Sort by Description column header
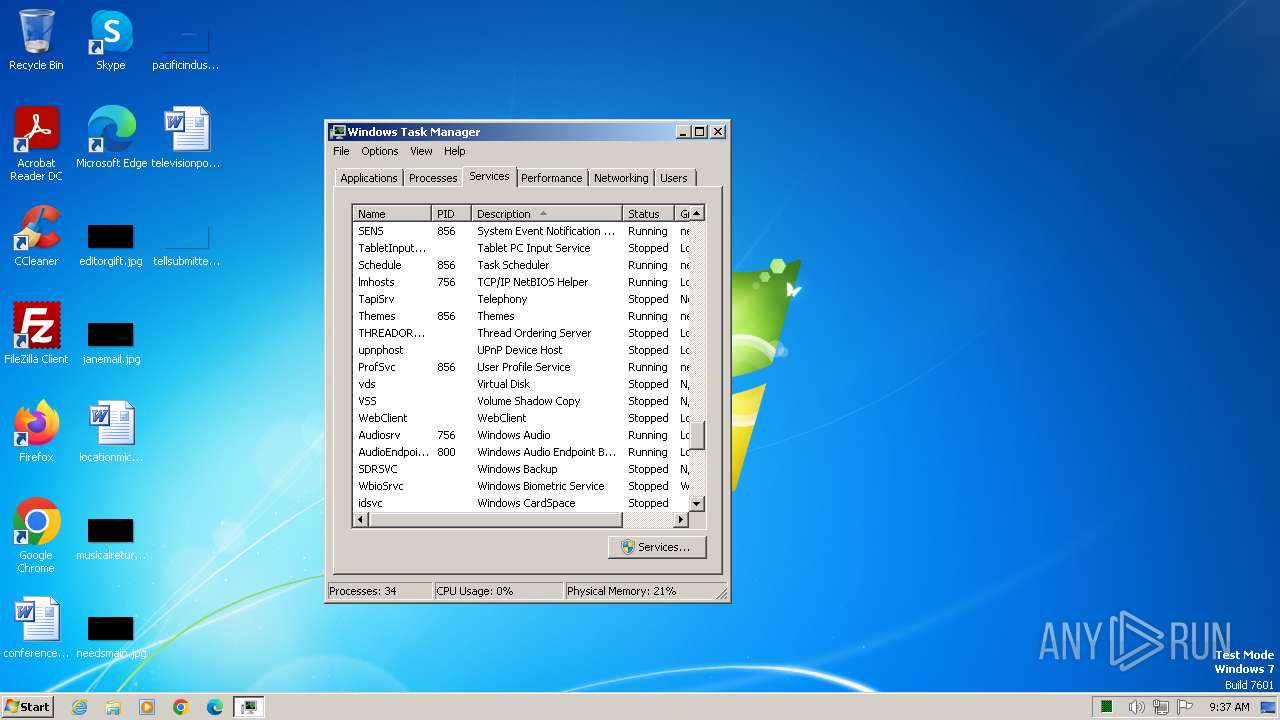This screenshot has width=1280, height=720. point(547,214)
